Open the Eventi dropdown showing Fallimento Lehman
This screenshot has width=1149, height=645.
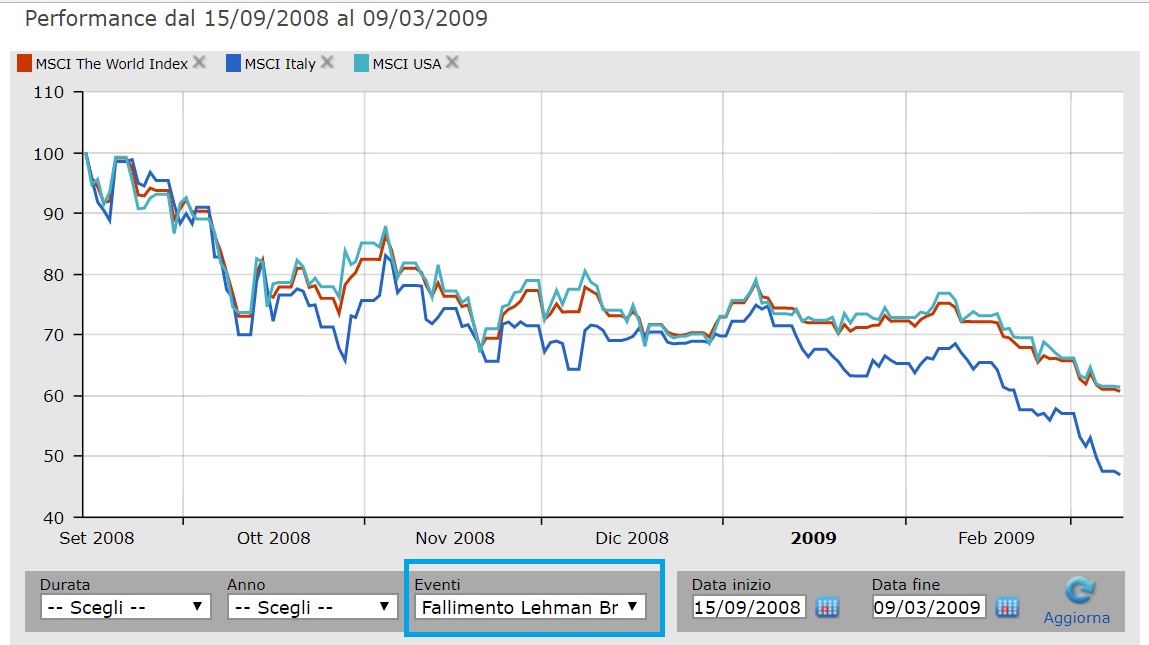click(x=531, y=607)
